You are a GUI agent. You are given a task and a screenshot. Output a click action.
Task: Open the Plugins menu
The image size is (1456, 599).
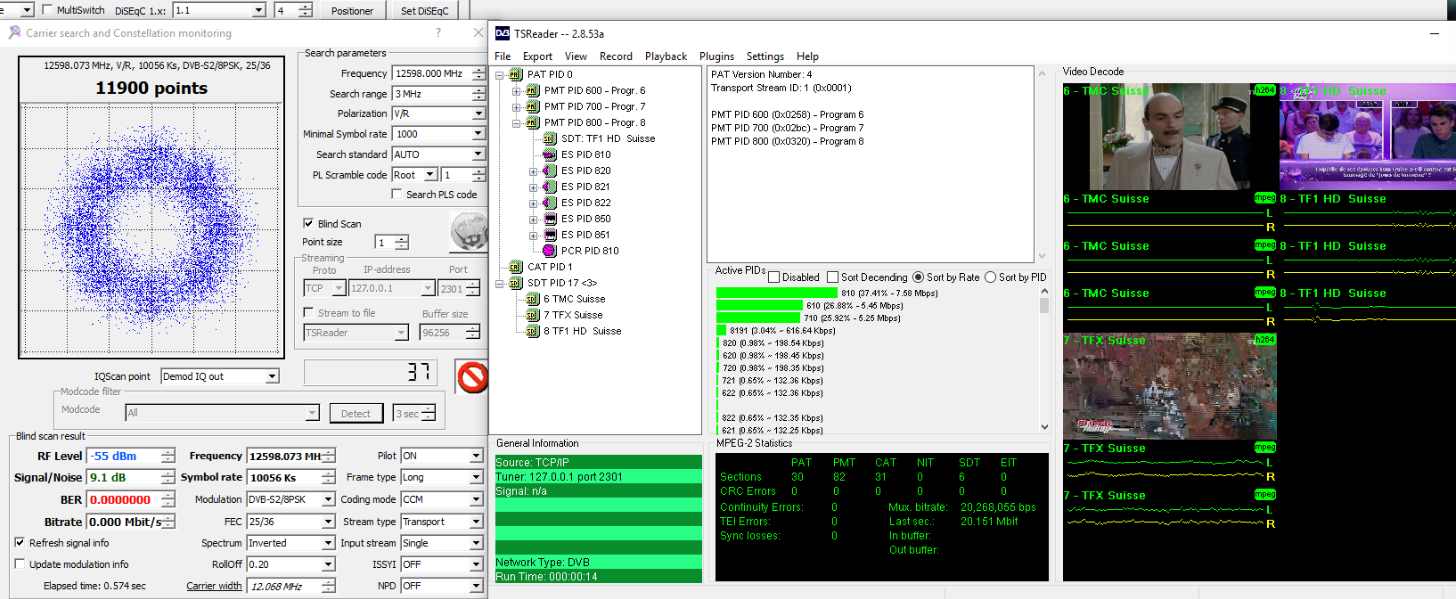click(716, 56)
